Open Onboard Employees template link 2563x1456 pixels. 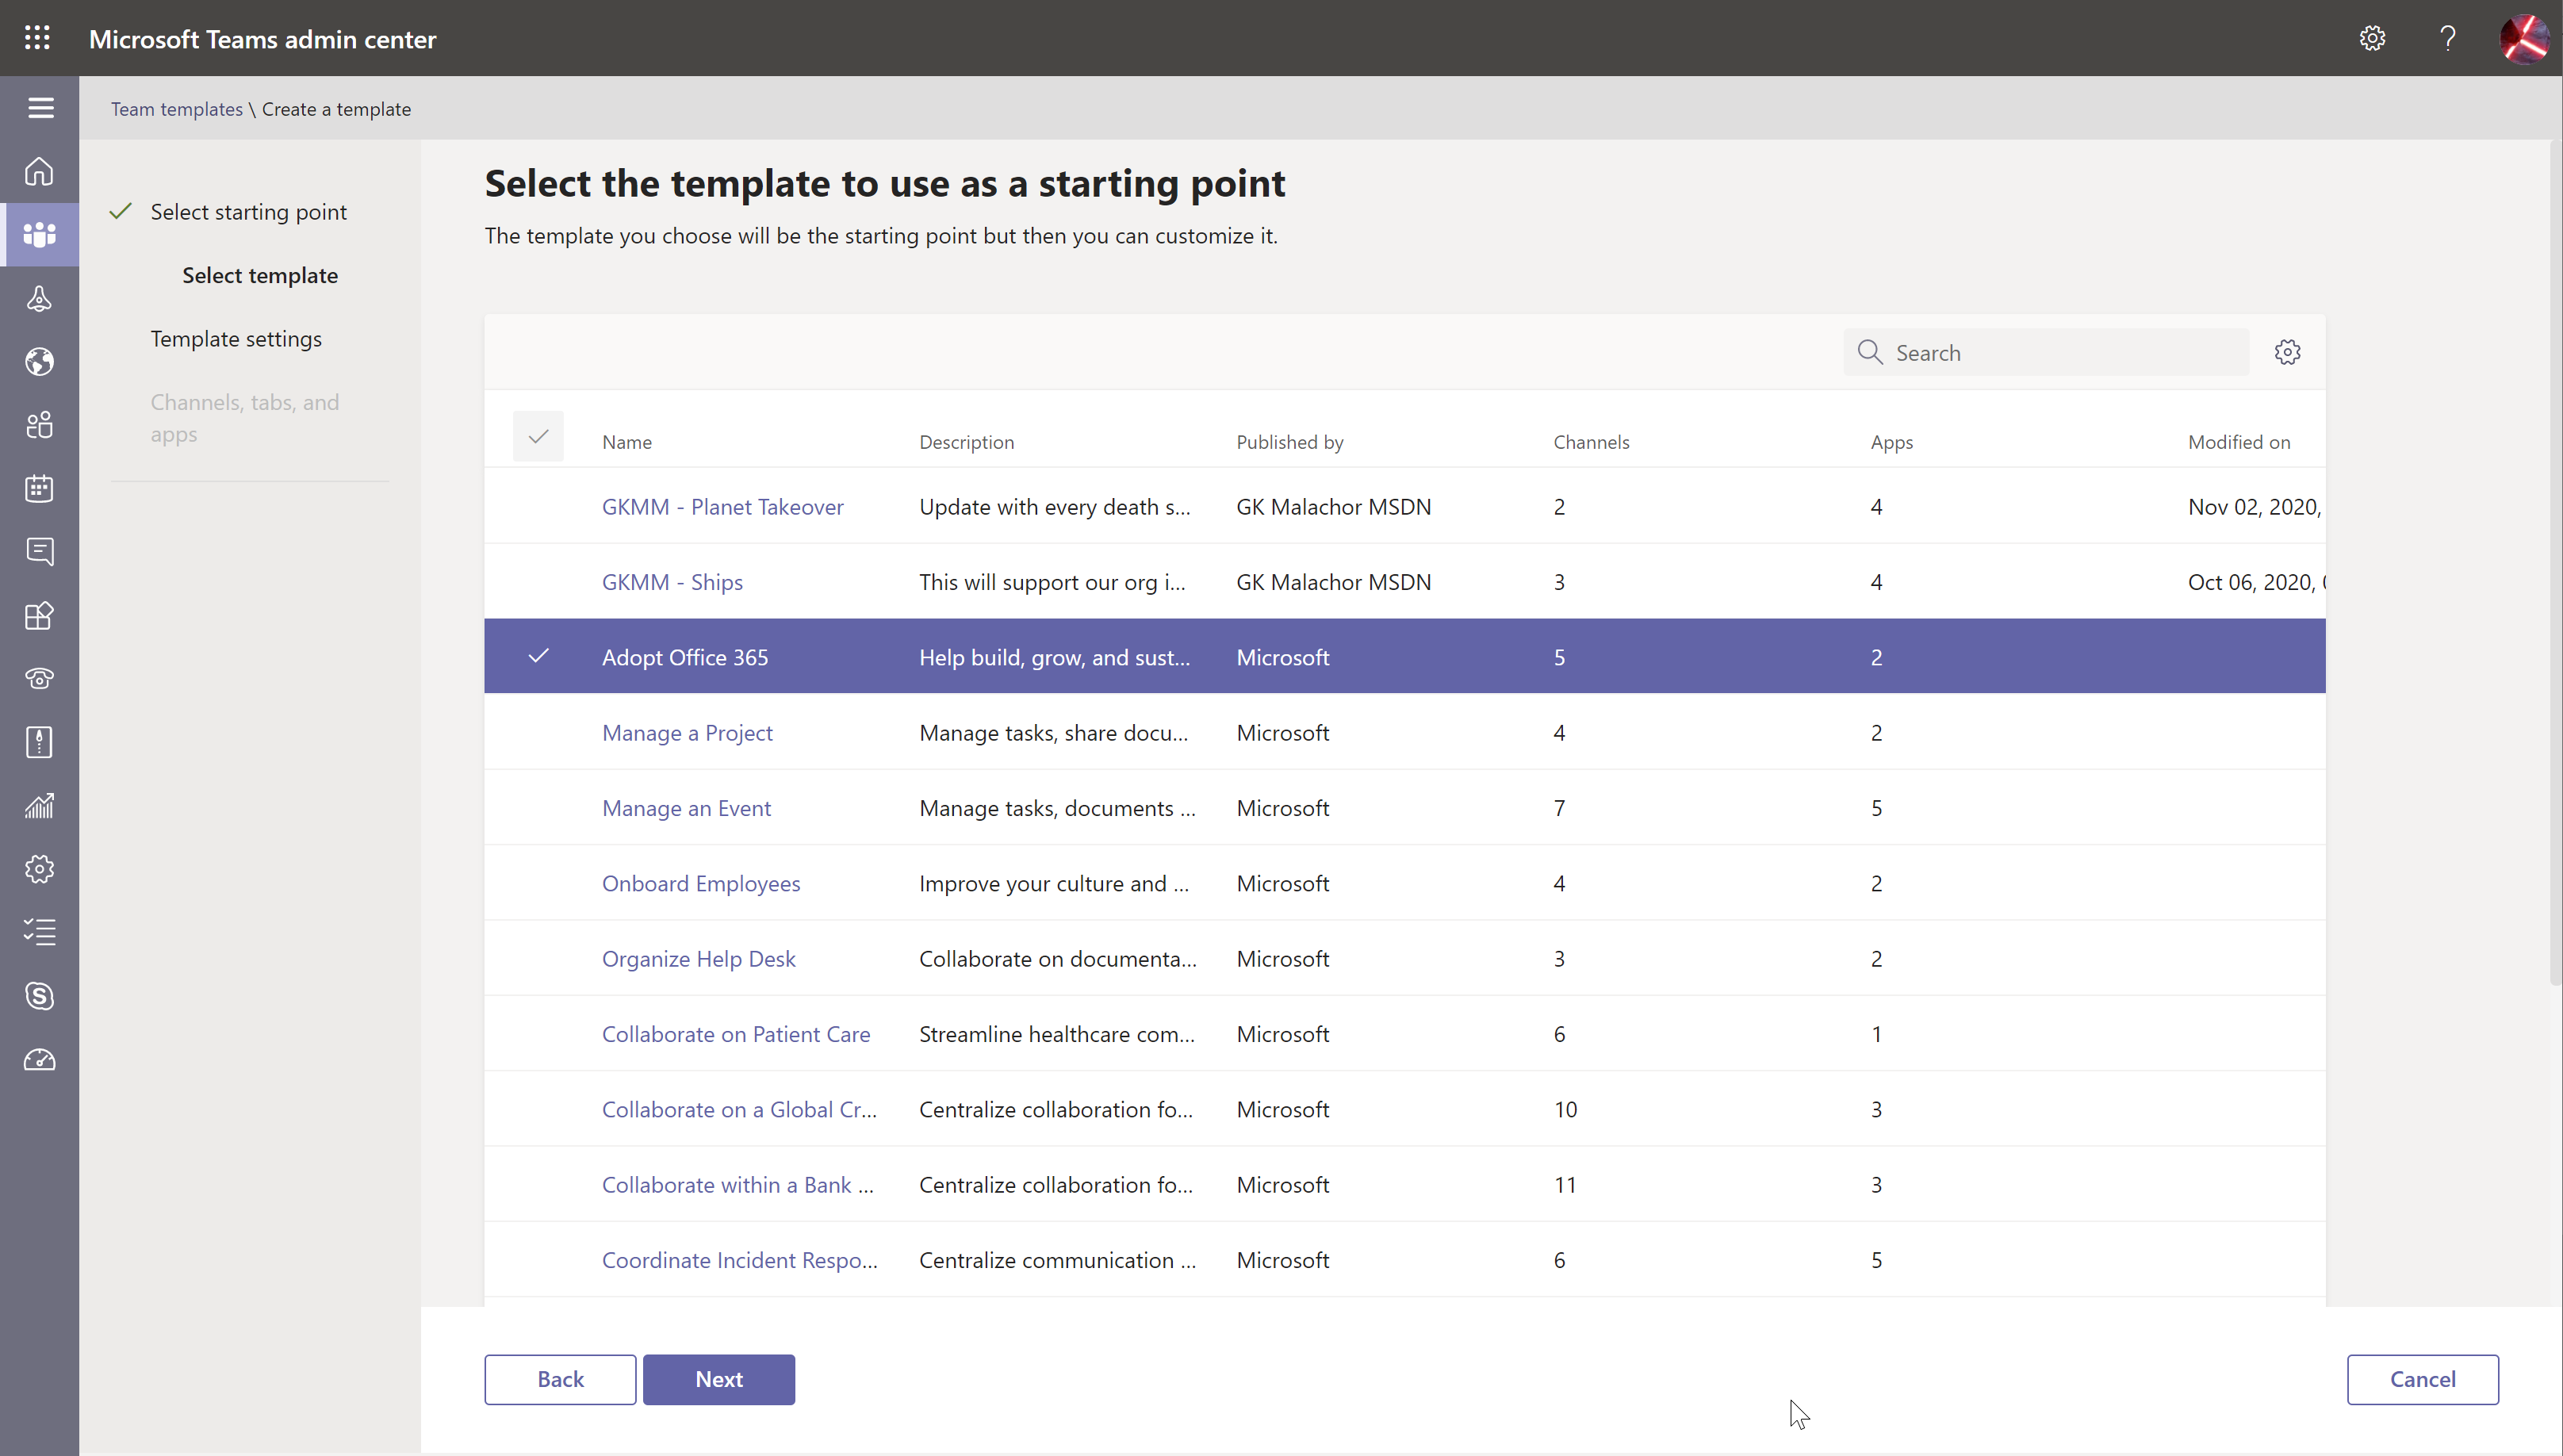[x=701, y=883]
